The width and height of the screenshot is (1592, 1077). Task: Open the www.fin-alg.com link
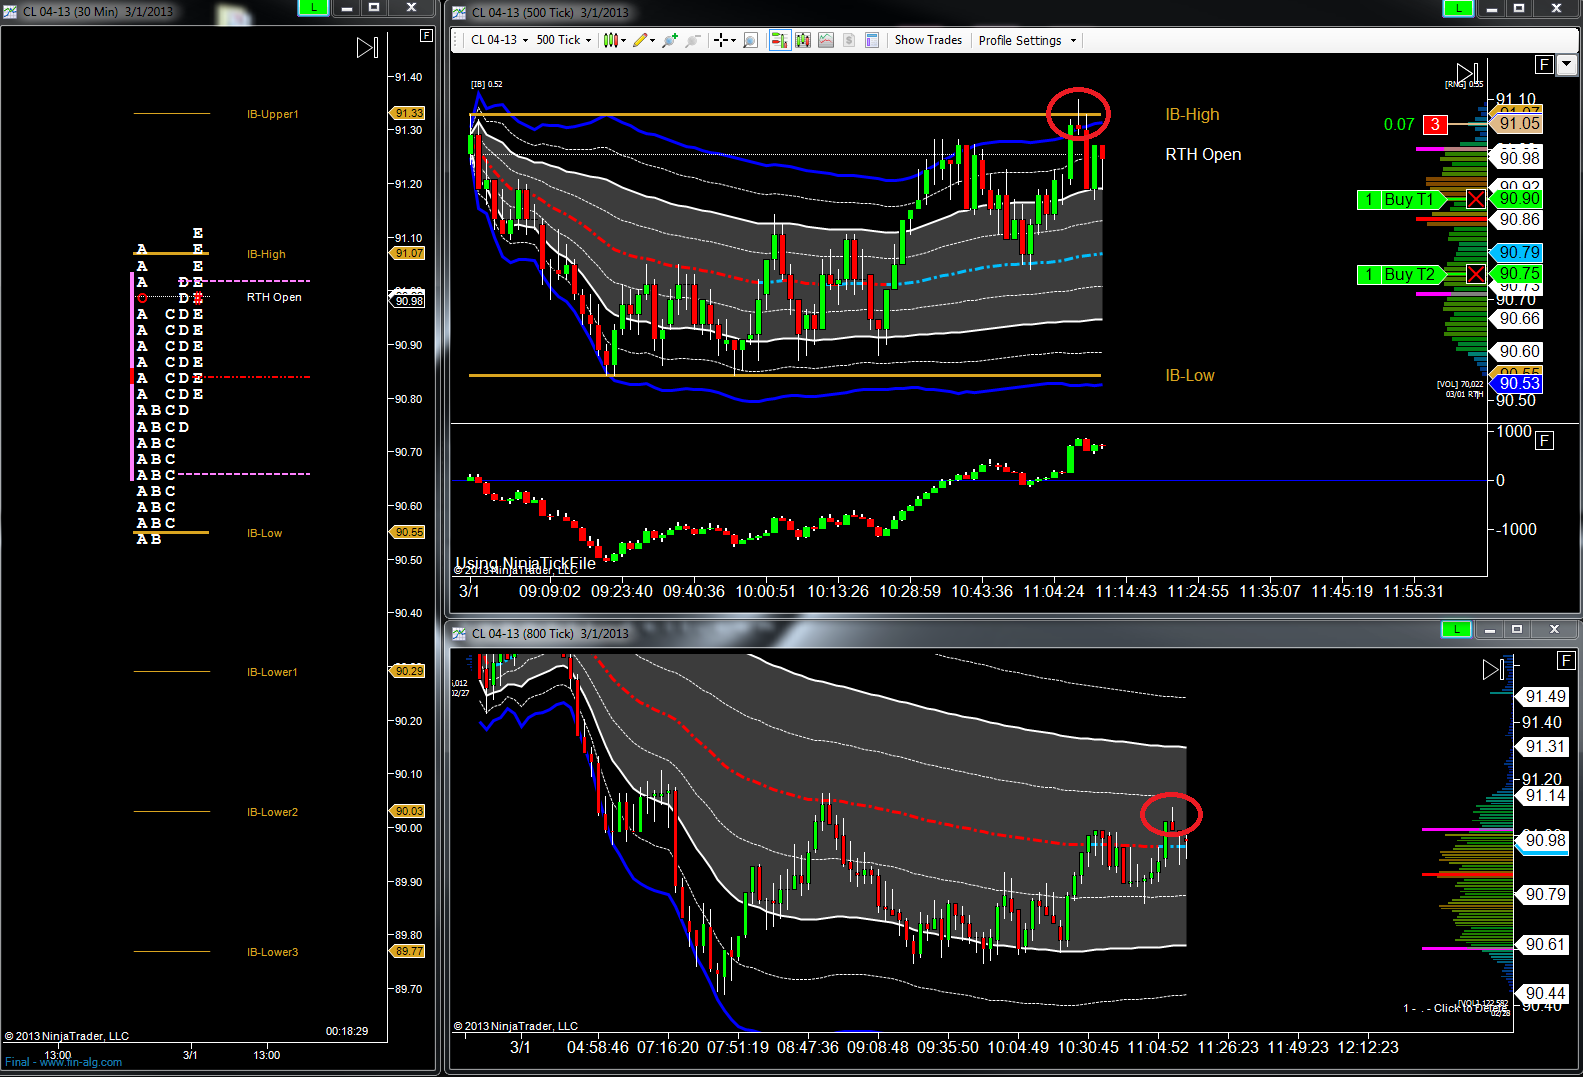(81, 1062)
